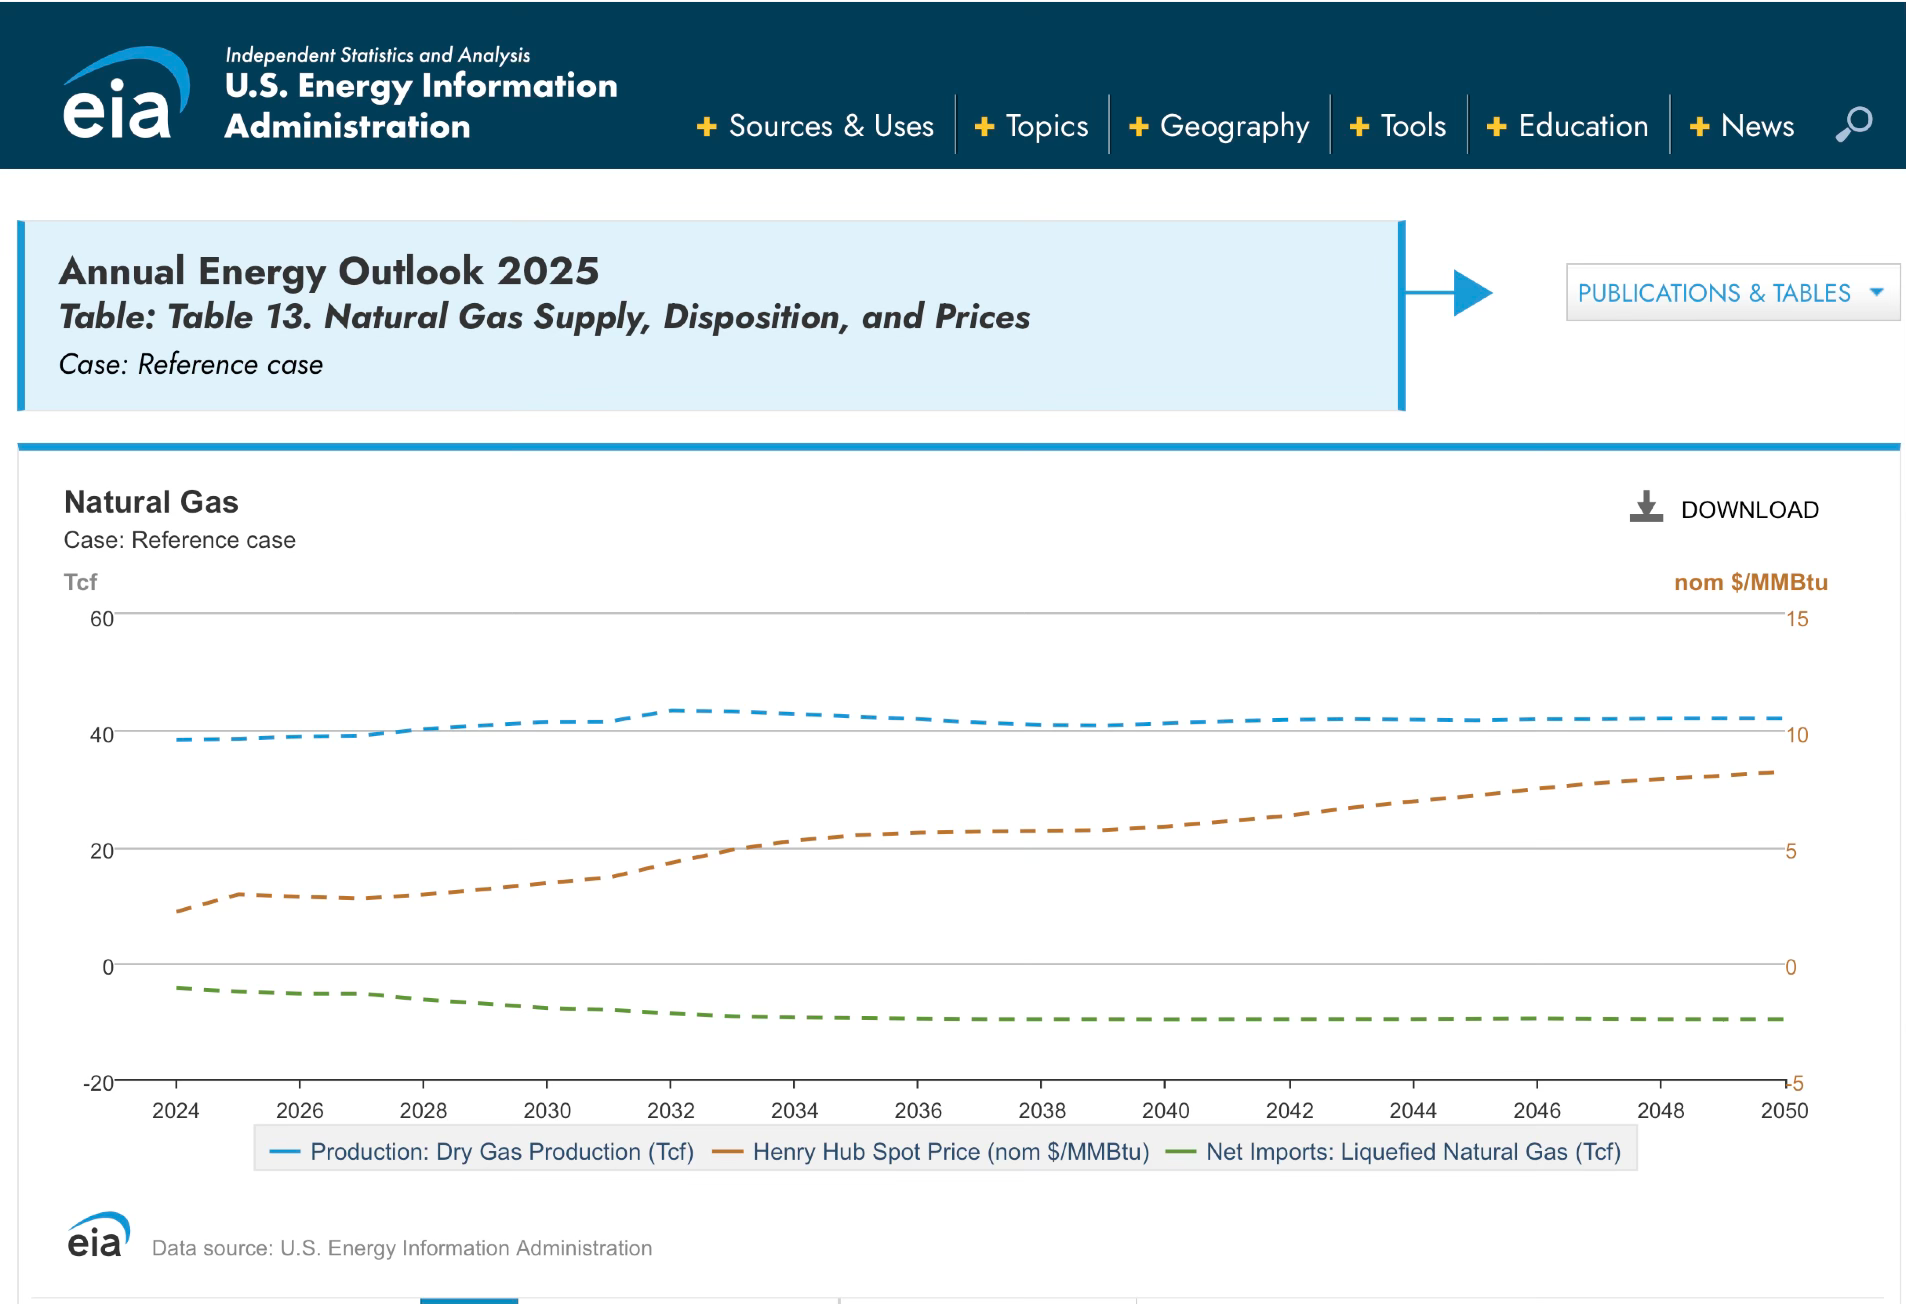The image size is (1906, 1304).
Task: Click plus icon beside Education
Action: (x=1497, y=127)
